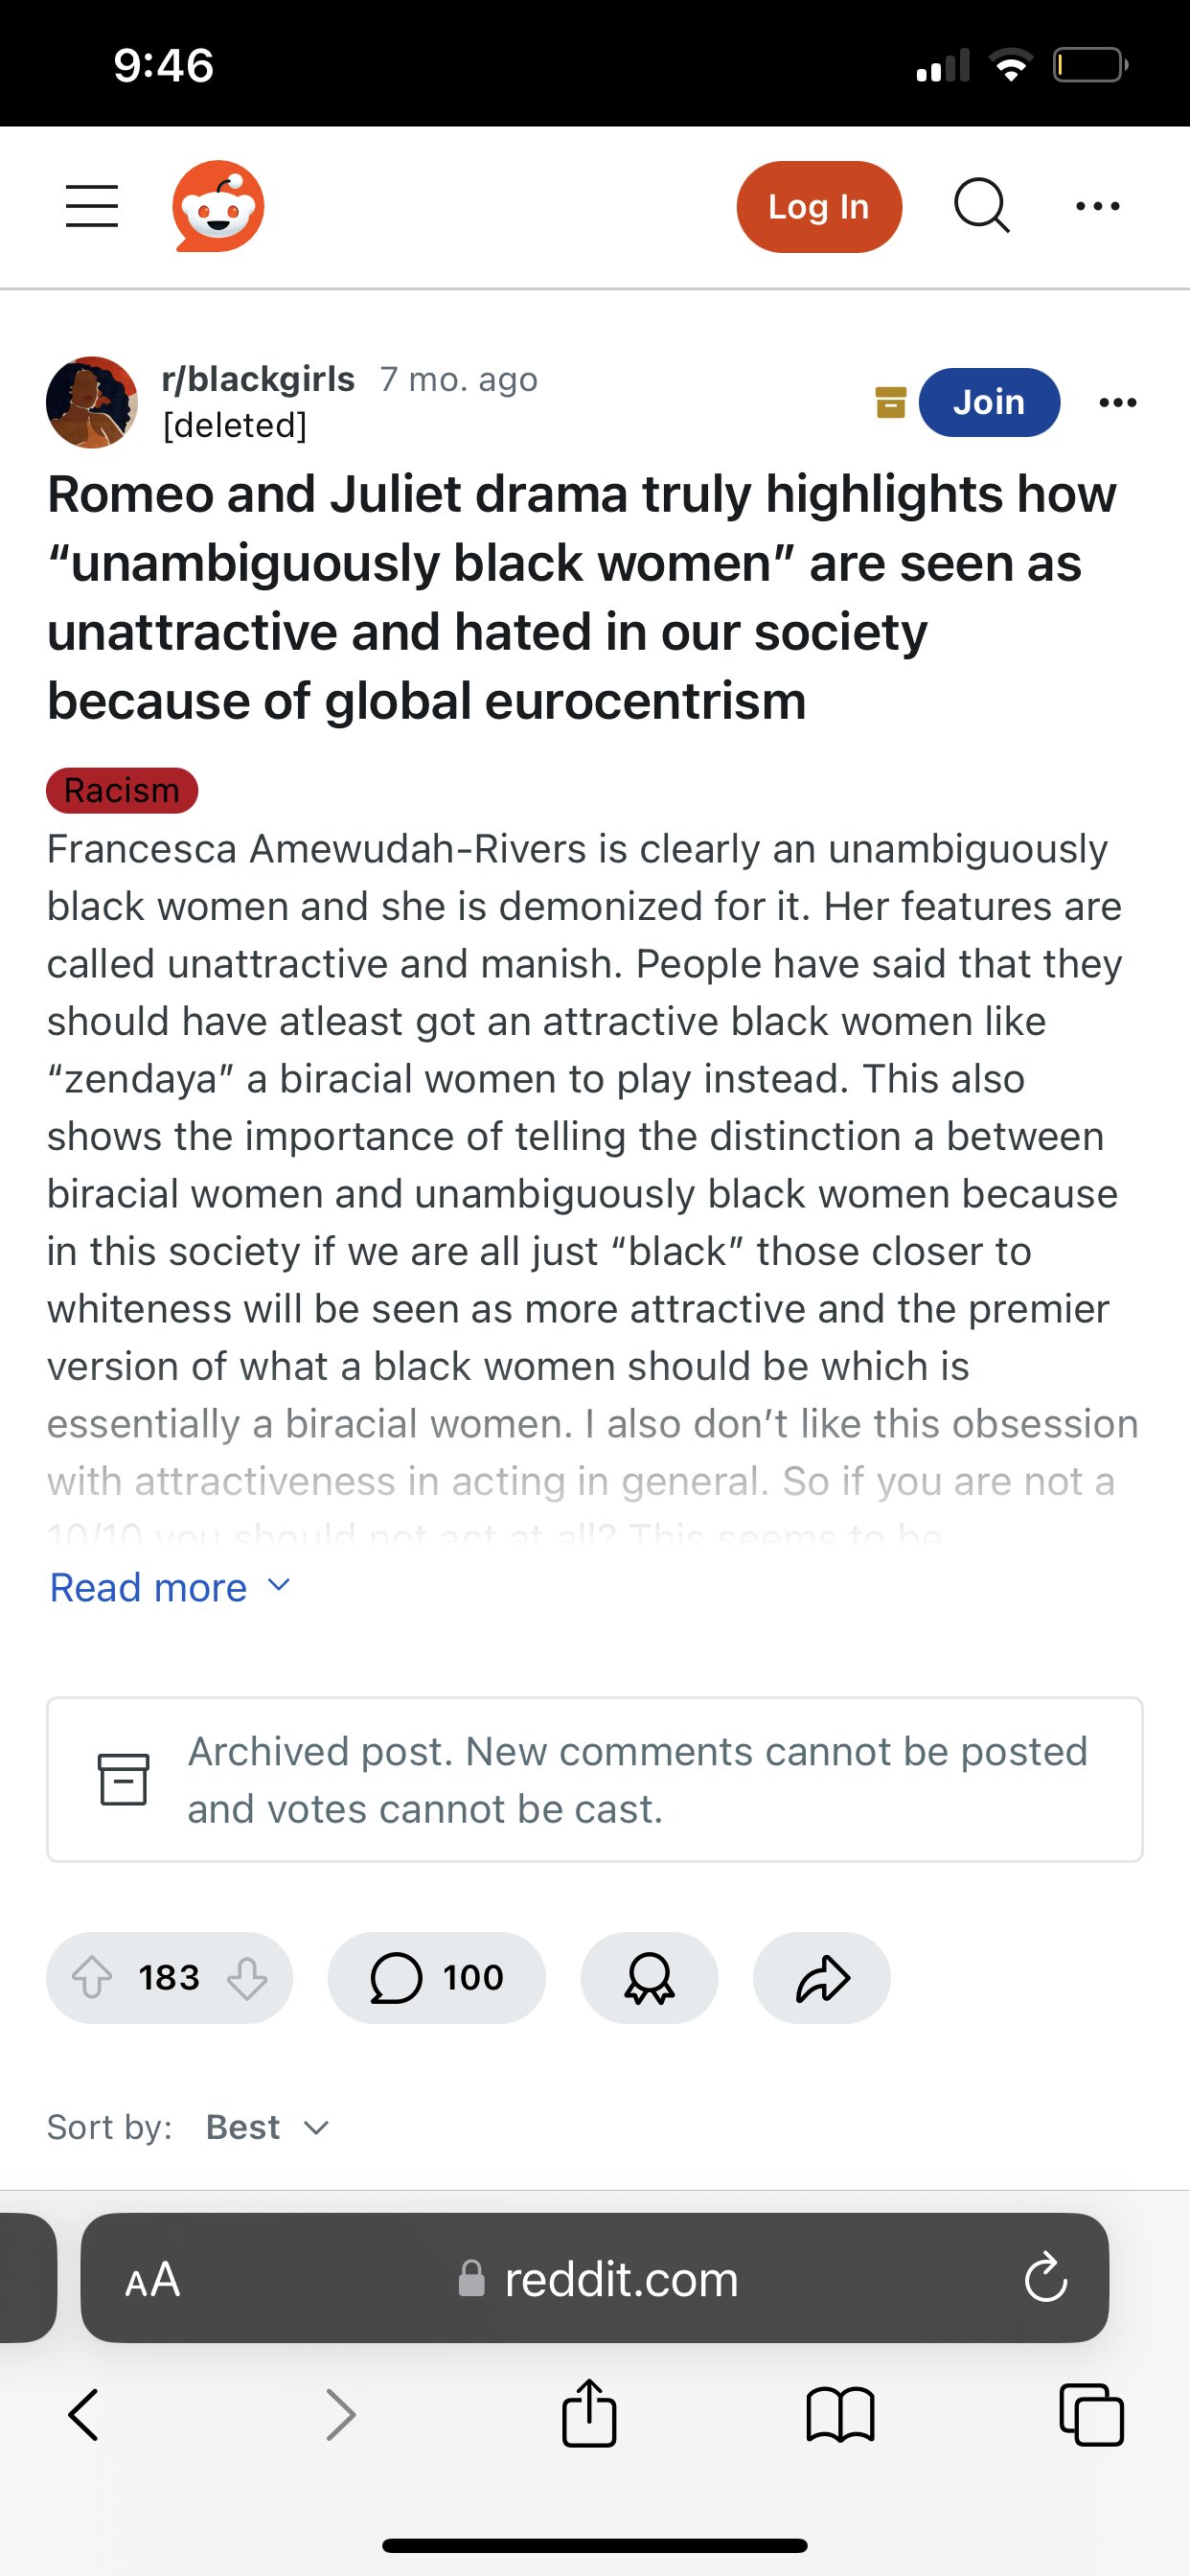This screenshot has height=2576, width=1190.
Task: Open the r/blackgirls subreddit link
Action: pos(258,379)
